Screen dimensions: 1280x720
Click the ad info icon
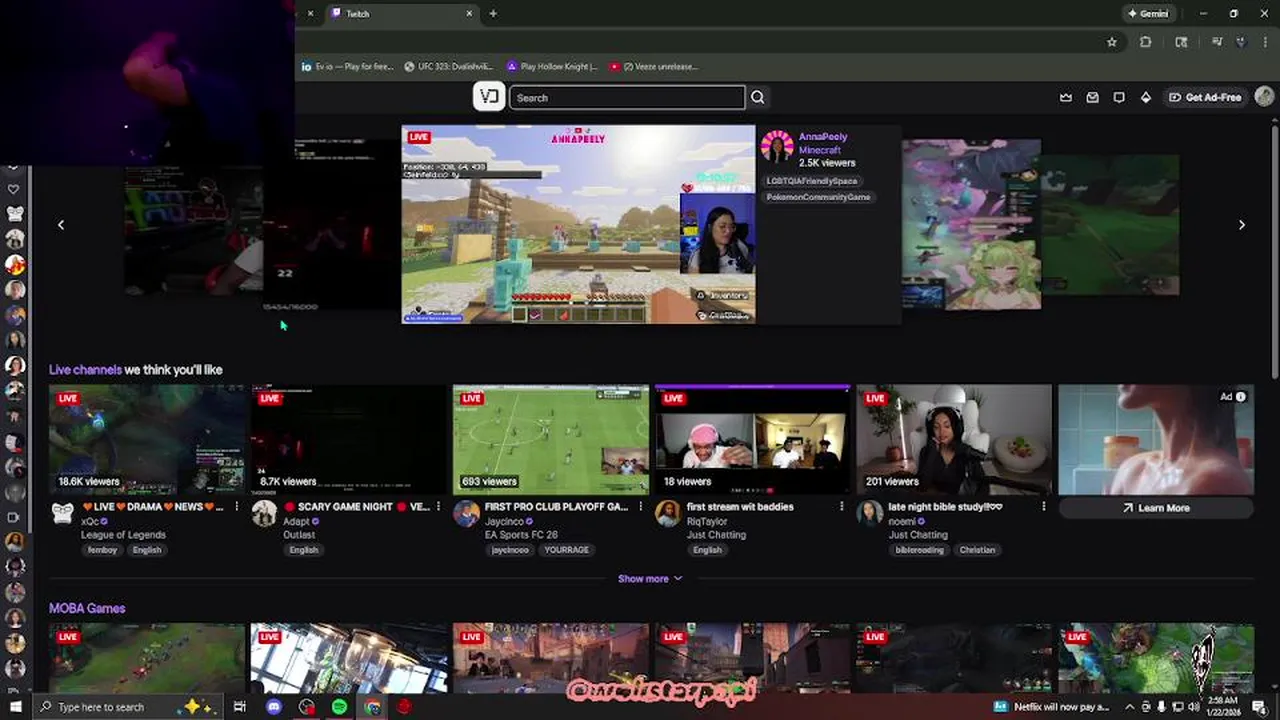pyautogui.click(x=1241, y=397)
